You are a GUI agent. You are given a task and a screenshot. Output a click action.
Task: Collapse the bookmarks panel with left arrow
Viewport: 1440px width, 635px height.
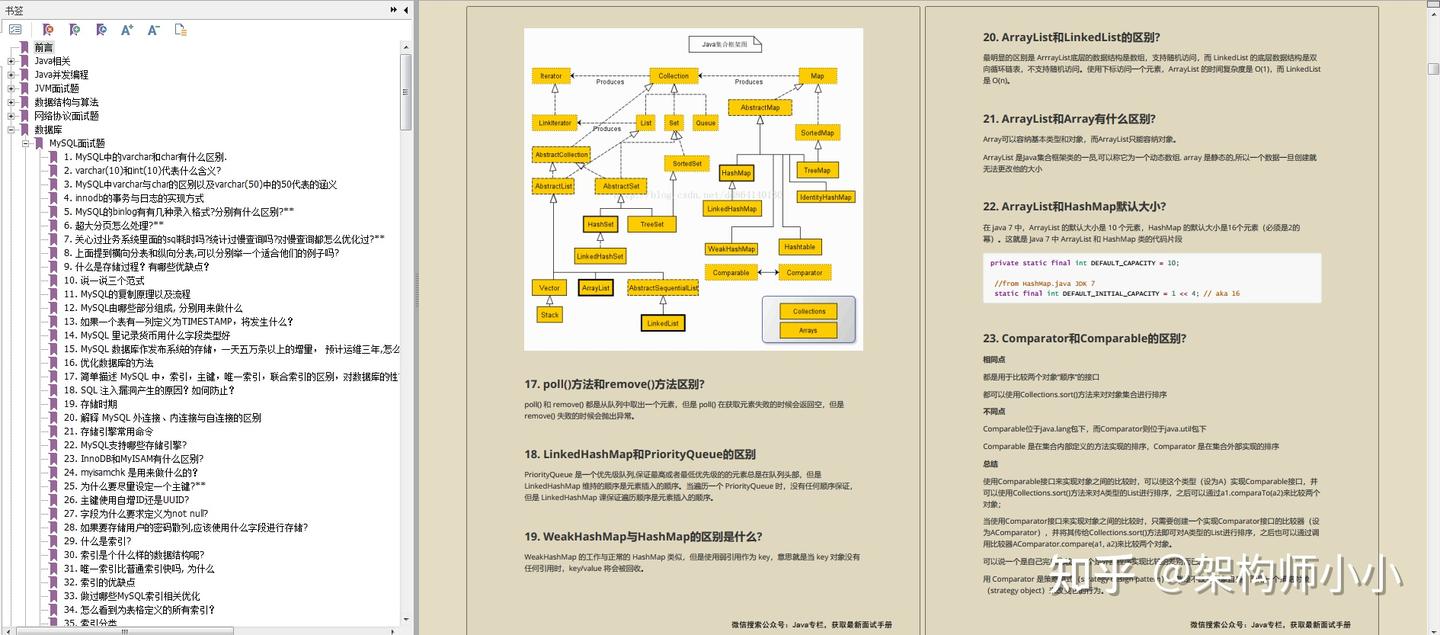tap(406, 10)
